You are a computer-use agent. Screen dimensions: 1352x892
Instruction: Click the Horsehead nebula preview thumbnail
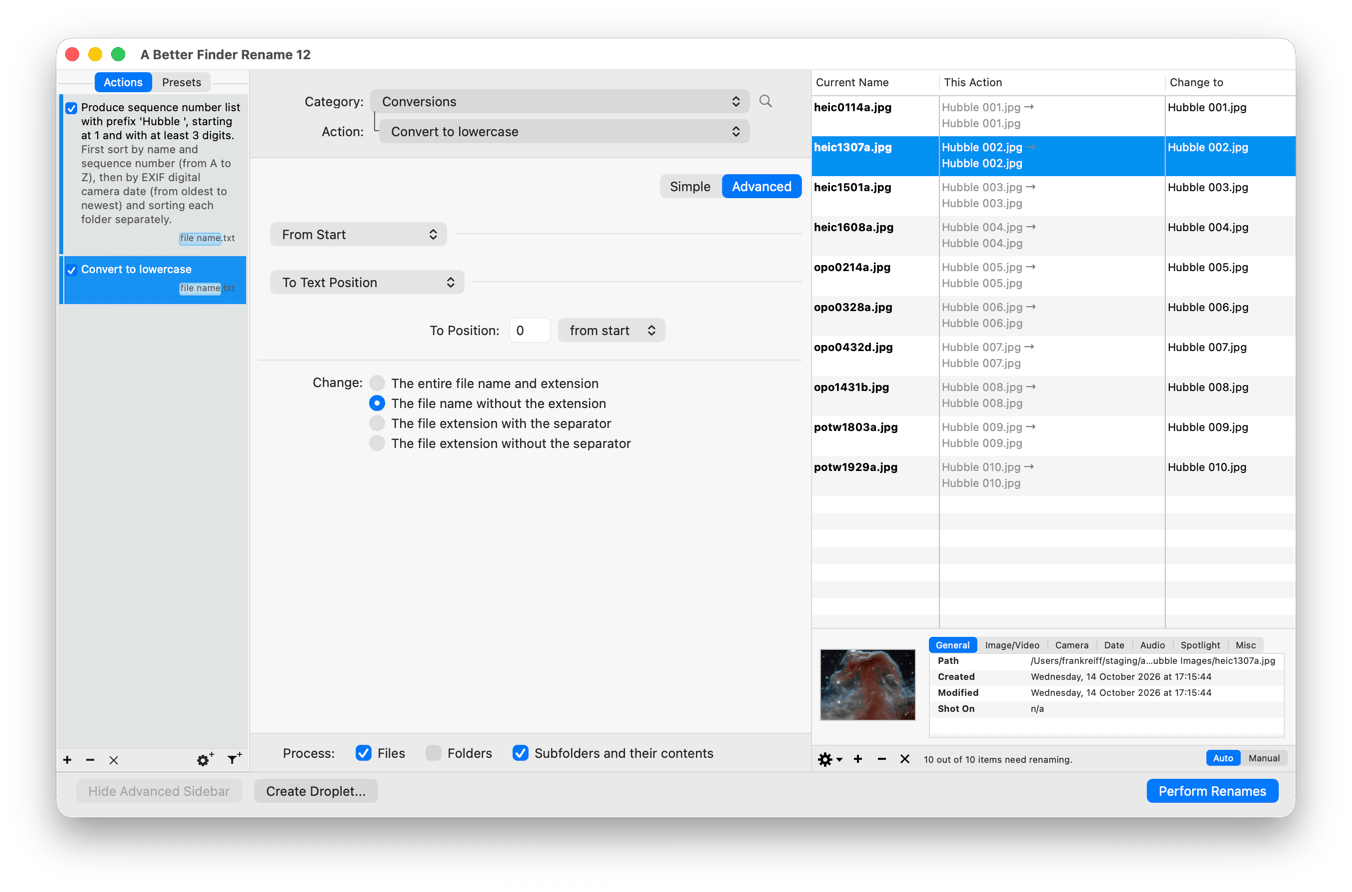(x=868, y=685)
